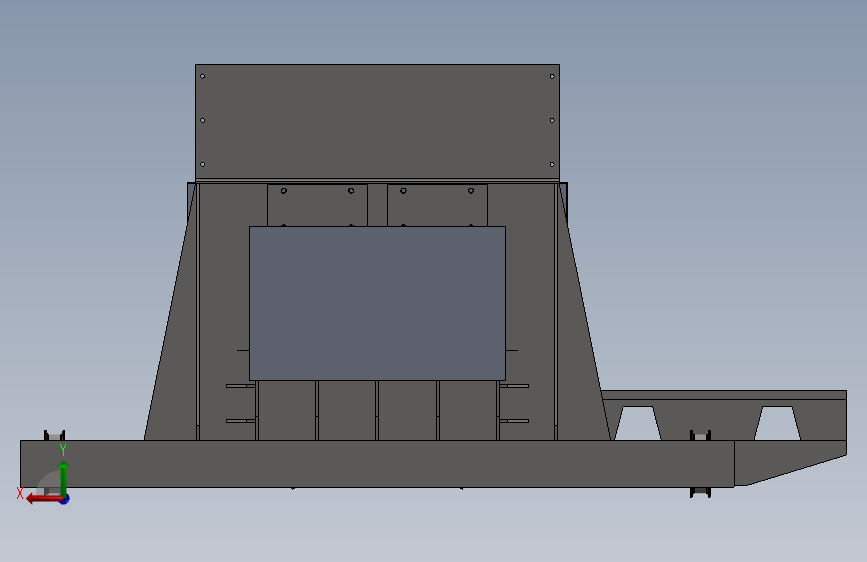This screenshot has width=867, height=562.
Task: Pick the top-right hole of the upper plate
Action: click(x=552, y=76)
